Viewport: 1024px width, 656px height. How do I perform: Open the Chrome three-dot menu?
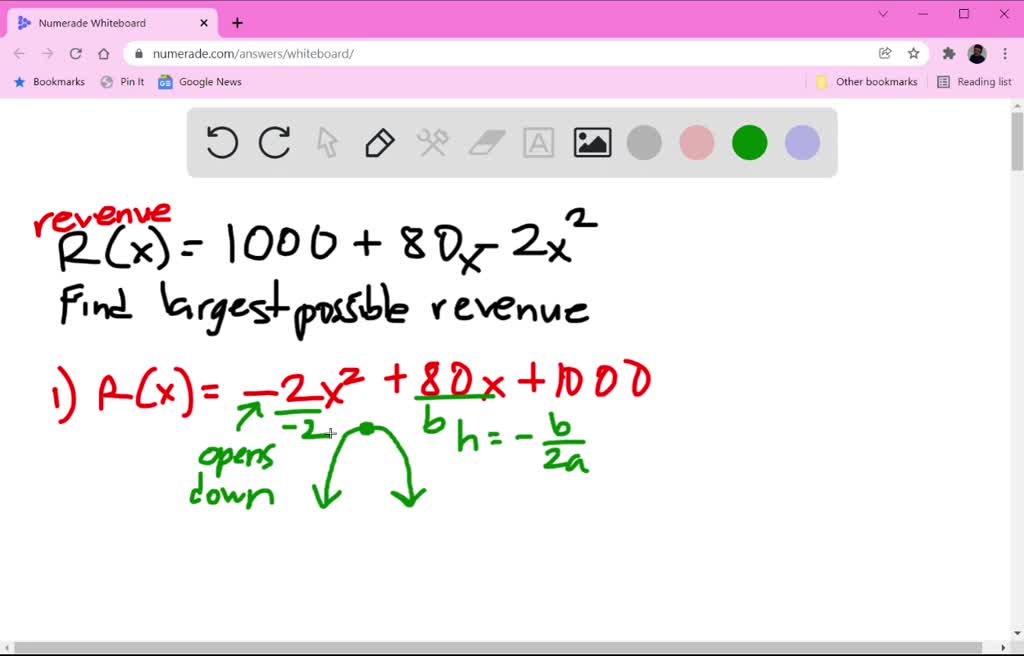click(1005, 53)
